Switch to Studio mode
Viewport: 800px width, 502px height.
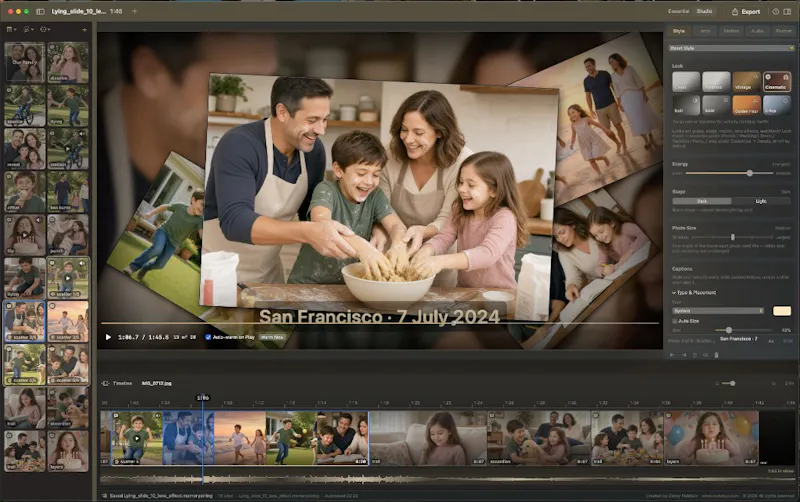click(705, 11)
